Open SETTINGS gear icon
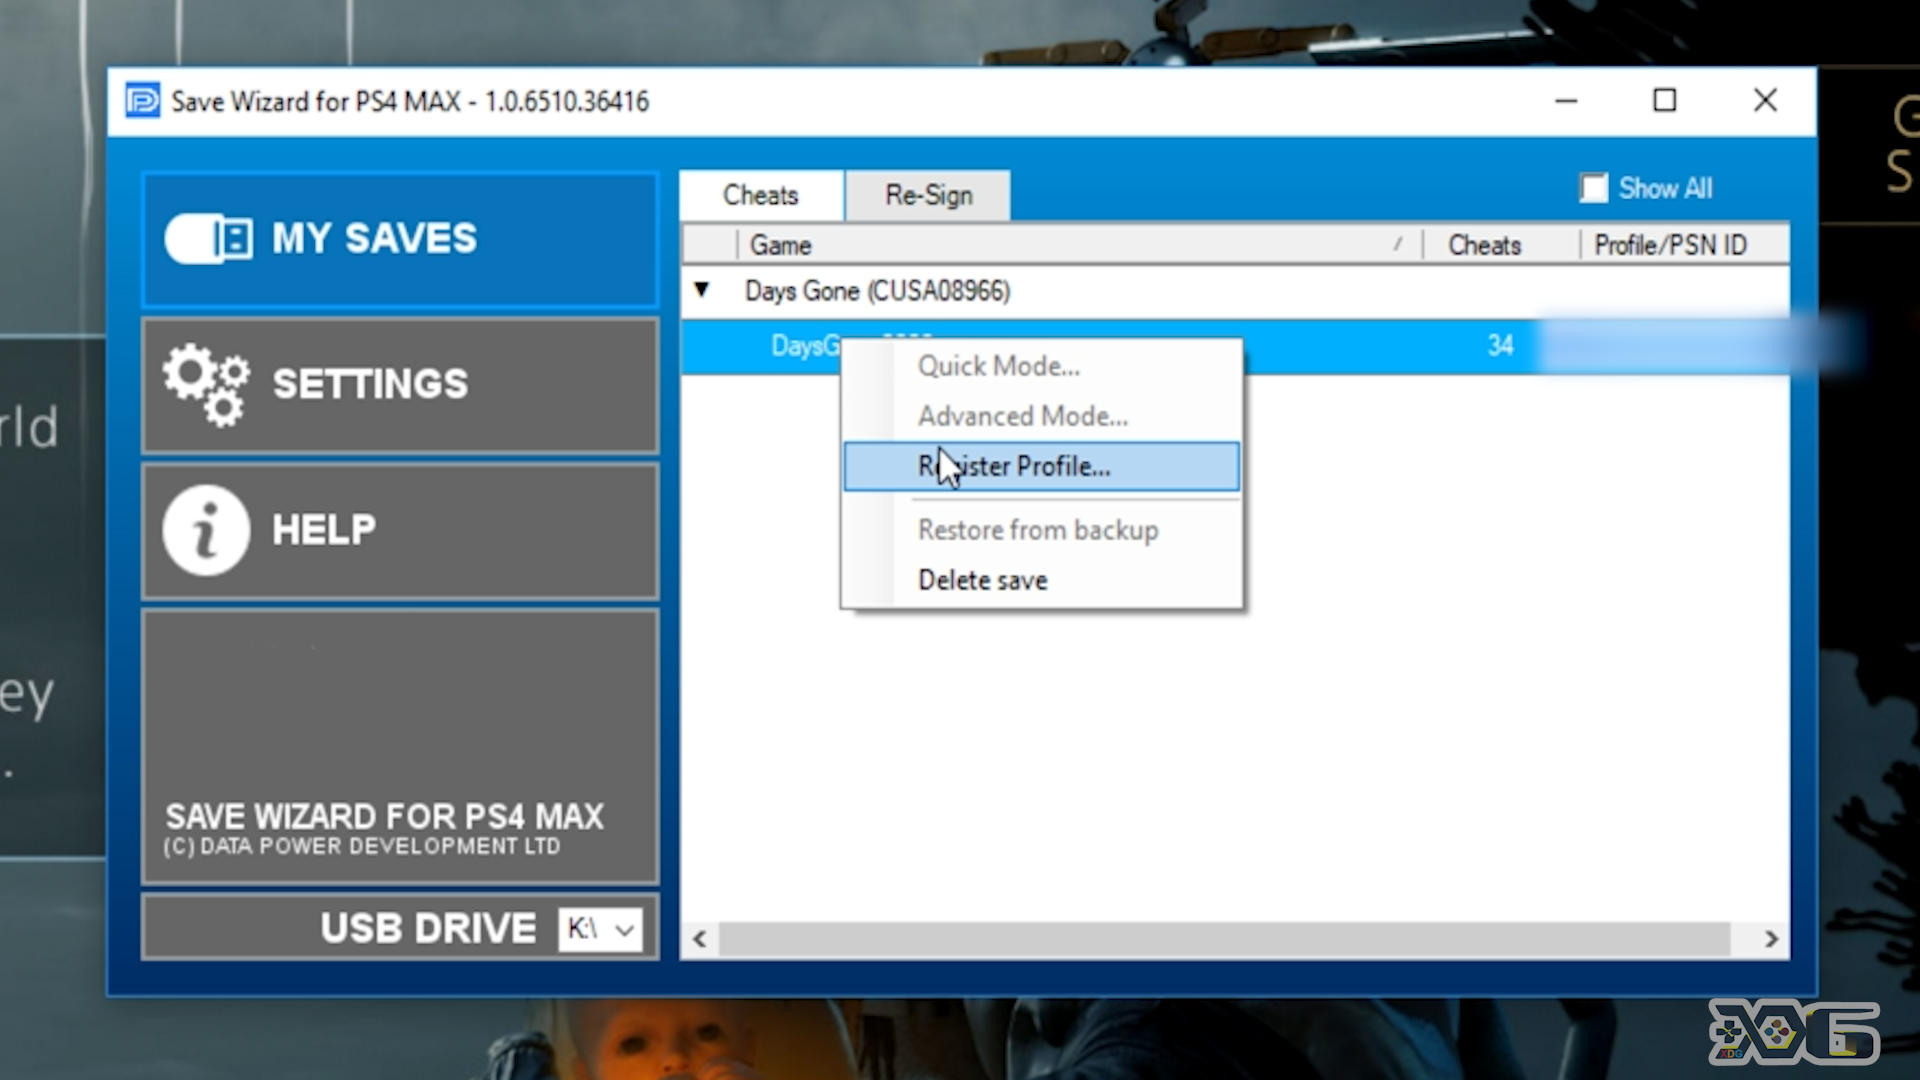 (x=204, y=382)
